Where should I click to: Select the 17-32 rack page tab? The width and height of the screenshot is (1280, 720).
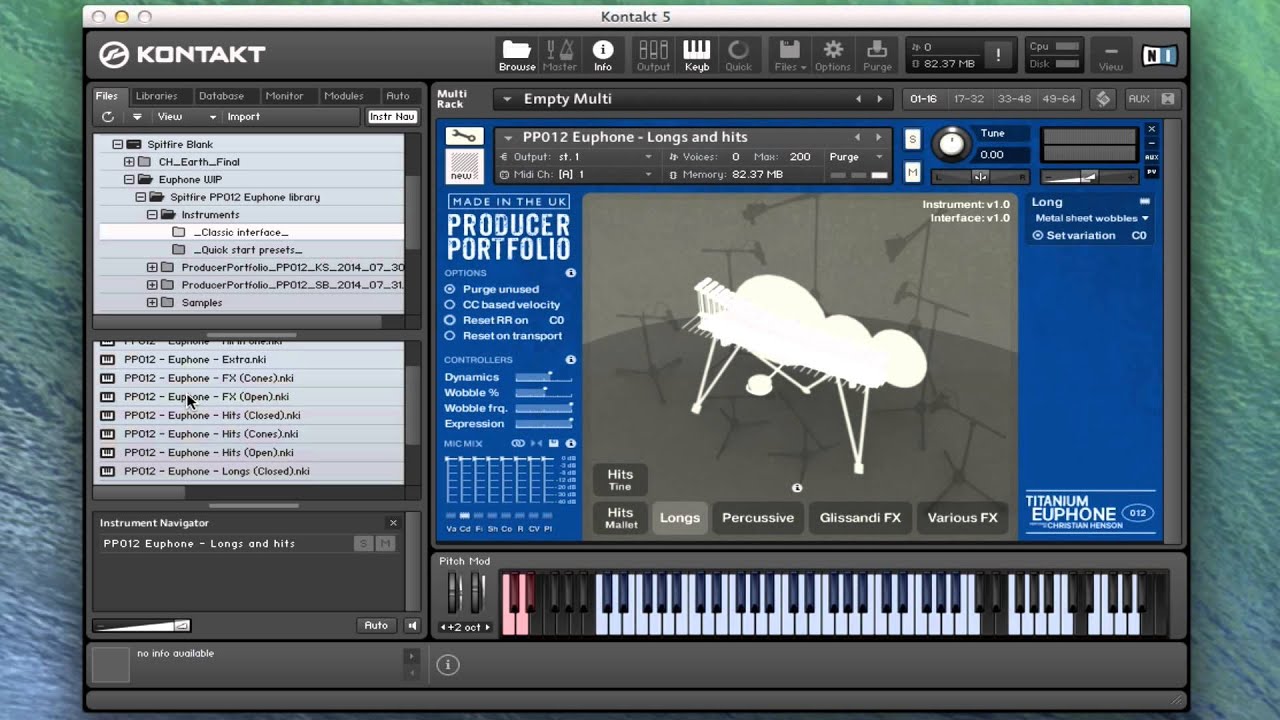[x=969, y=99]
